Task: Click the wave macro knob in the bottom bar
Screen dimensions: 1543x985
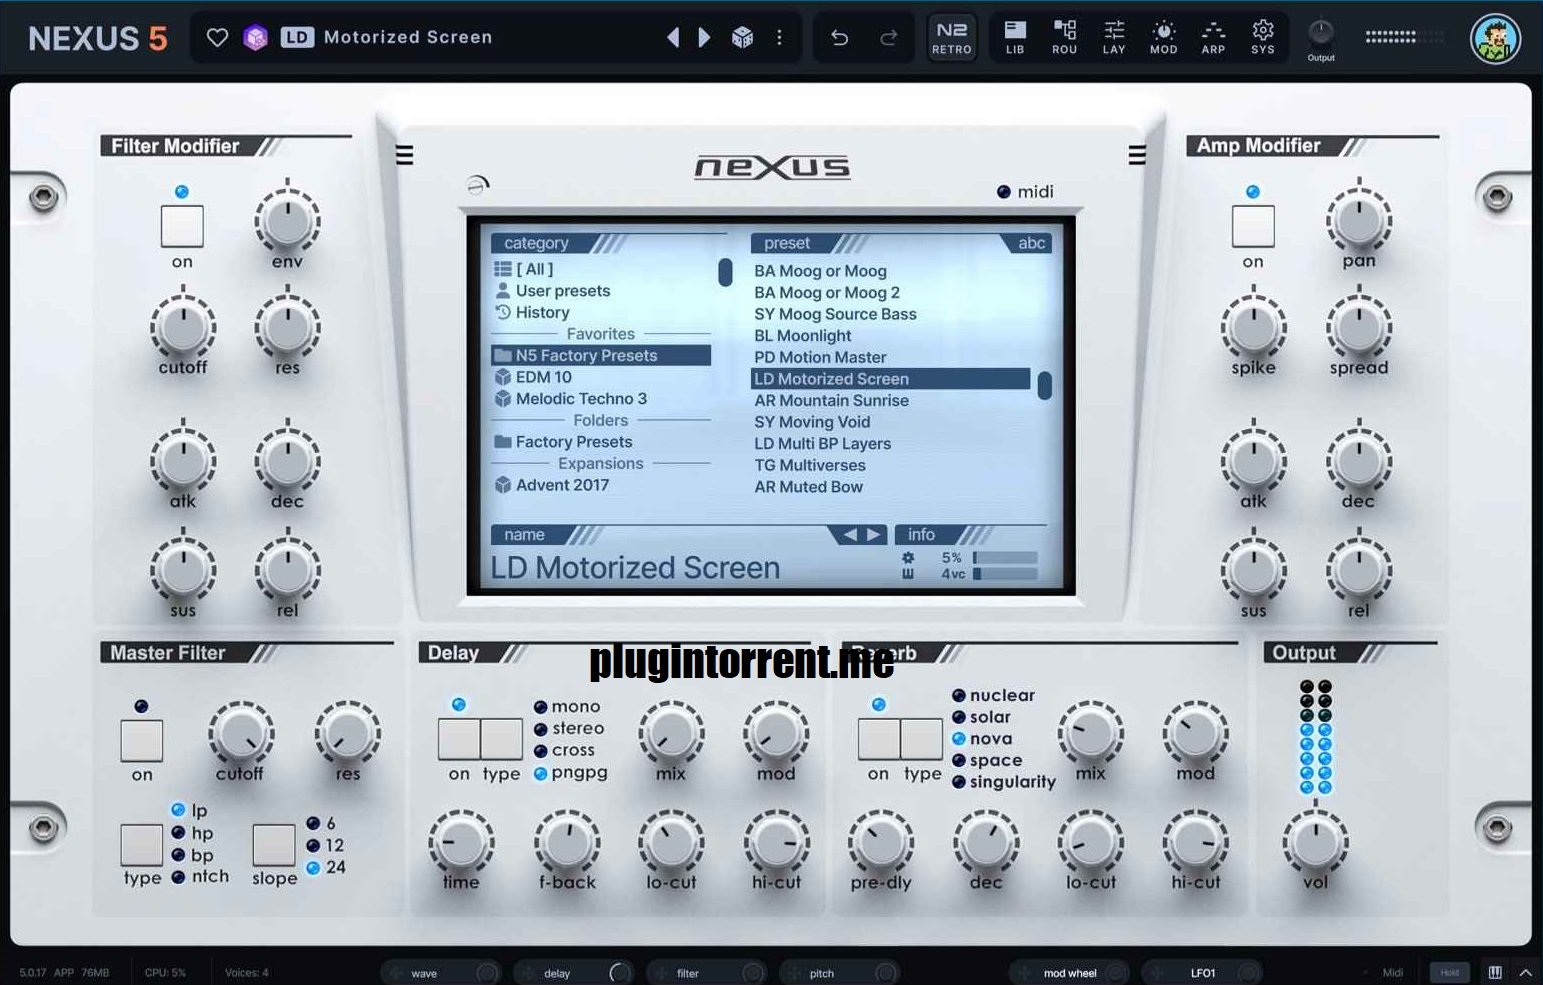Action: pyautogui.click(x=487, y=973)
